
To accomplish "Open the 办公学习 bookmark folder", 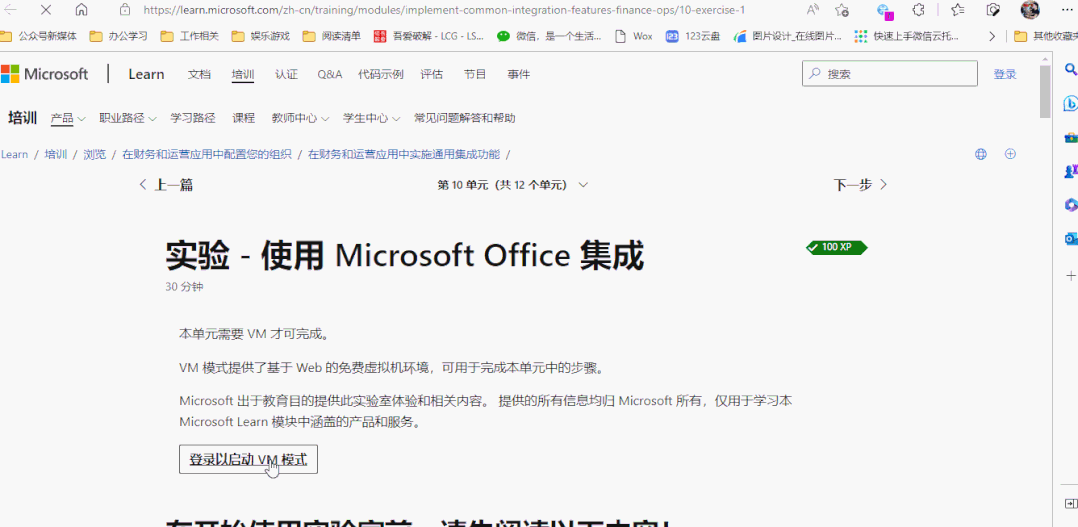I will click(x=120, y=36).
